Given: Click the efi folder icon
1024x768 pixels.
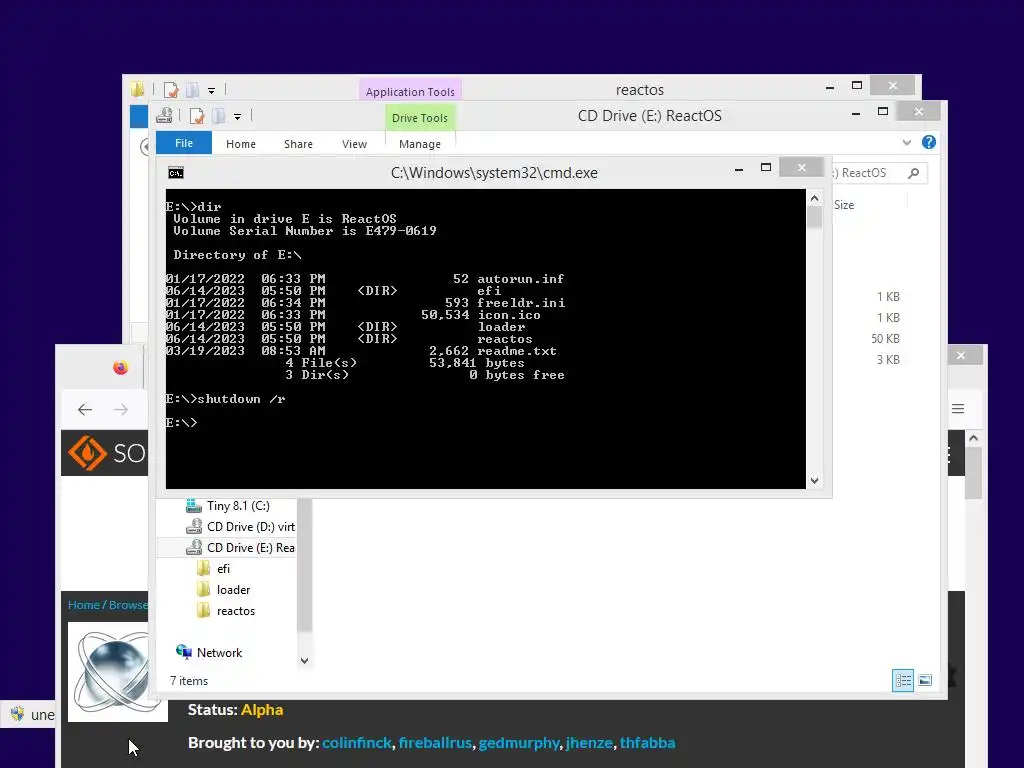Looking at the screenshot, I should tap(204, 569).
